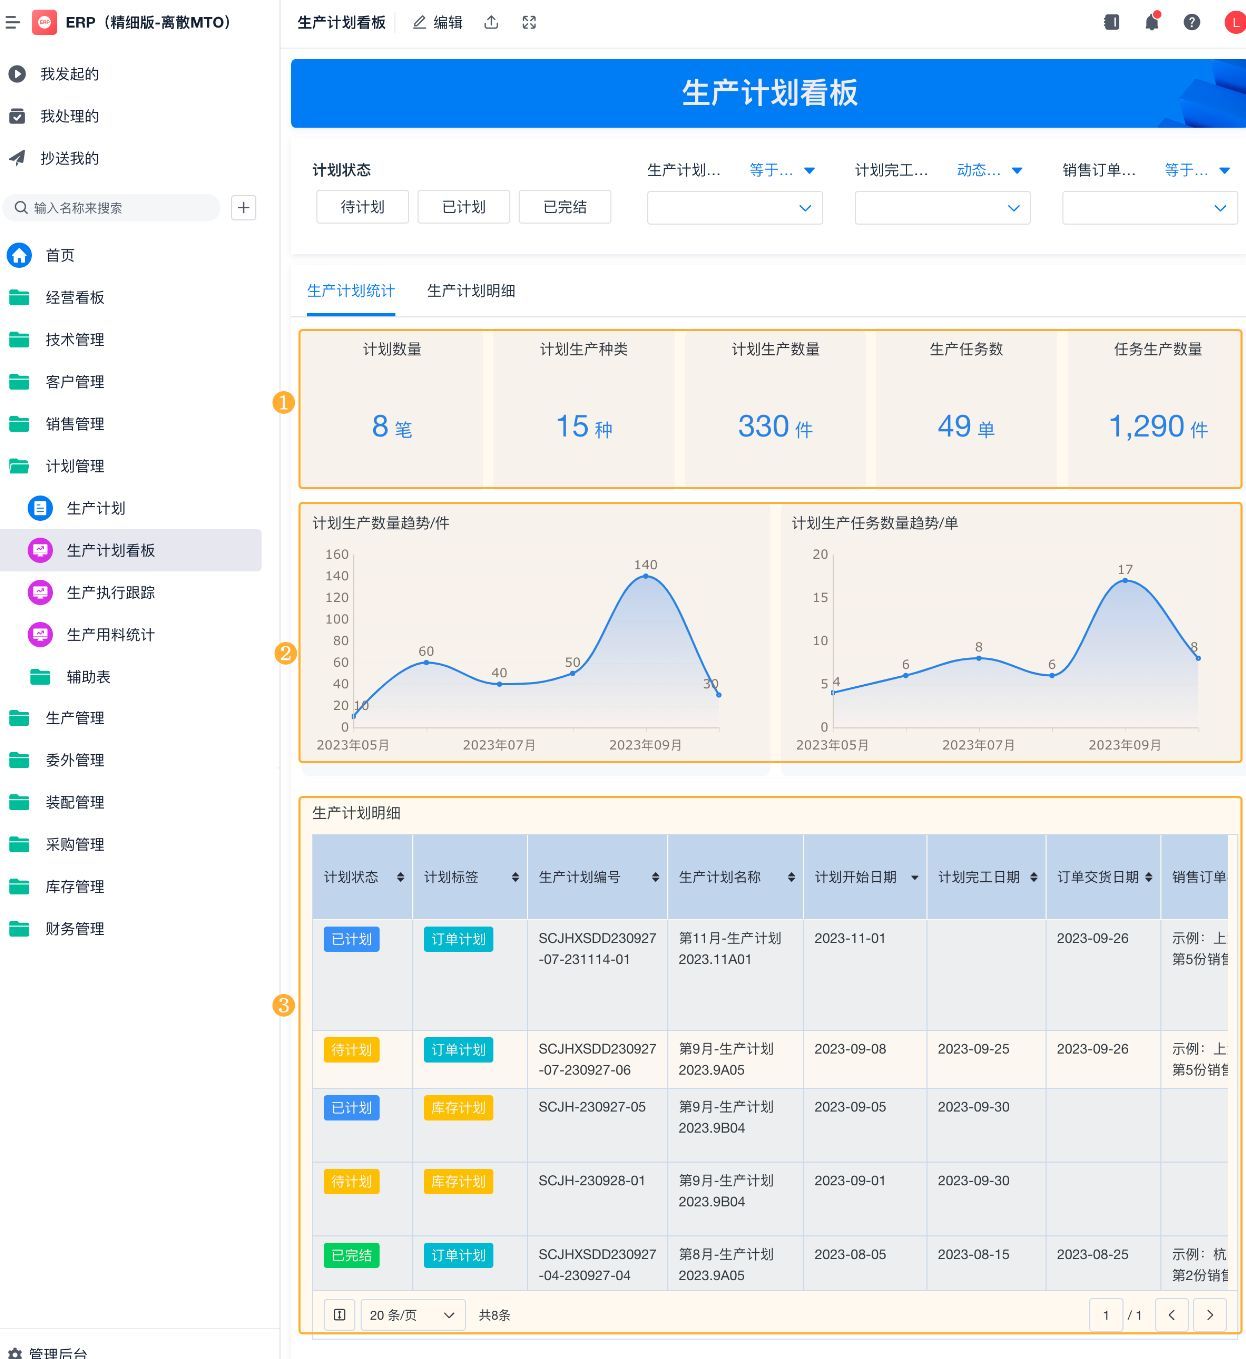Expand the 生产计划 filter combo box
This screenshot has height=1359, width=1246.
coord(735,208)
